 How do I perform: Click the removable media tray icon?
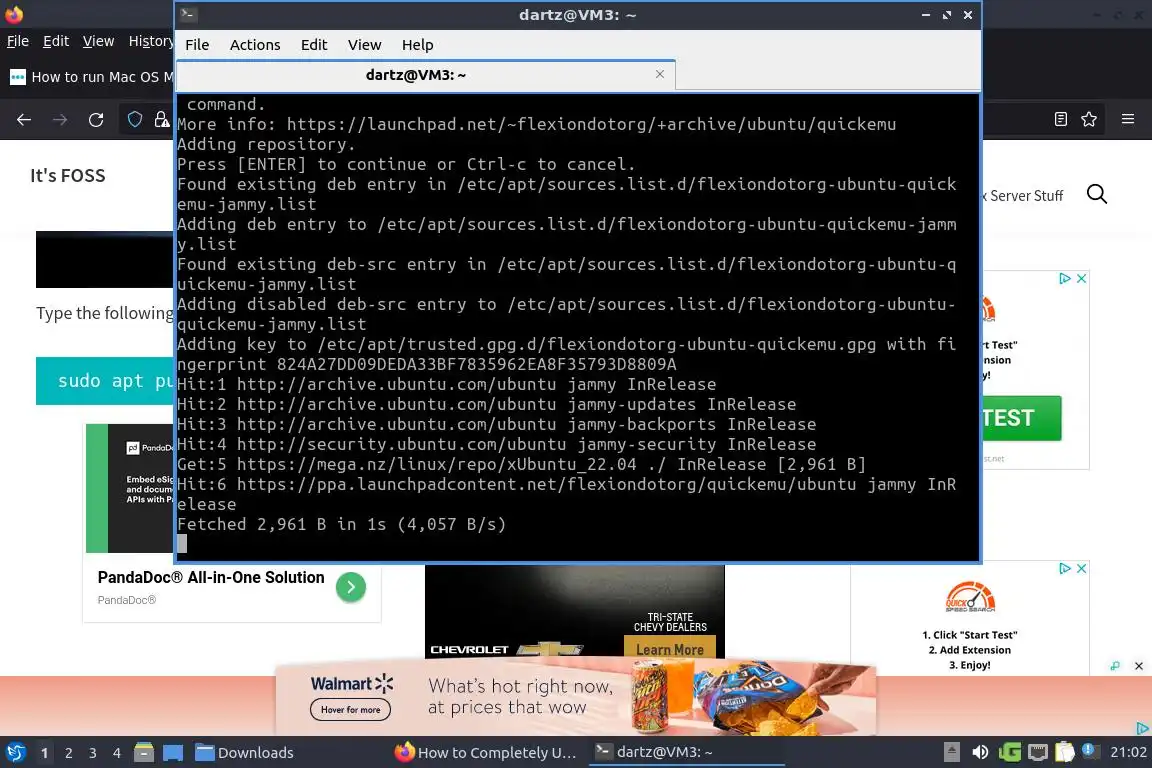pyautogui.click(x=951, y=752)
